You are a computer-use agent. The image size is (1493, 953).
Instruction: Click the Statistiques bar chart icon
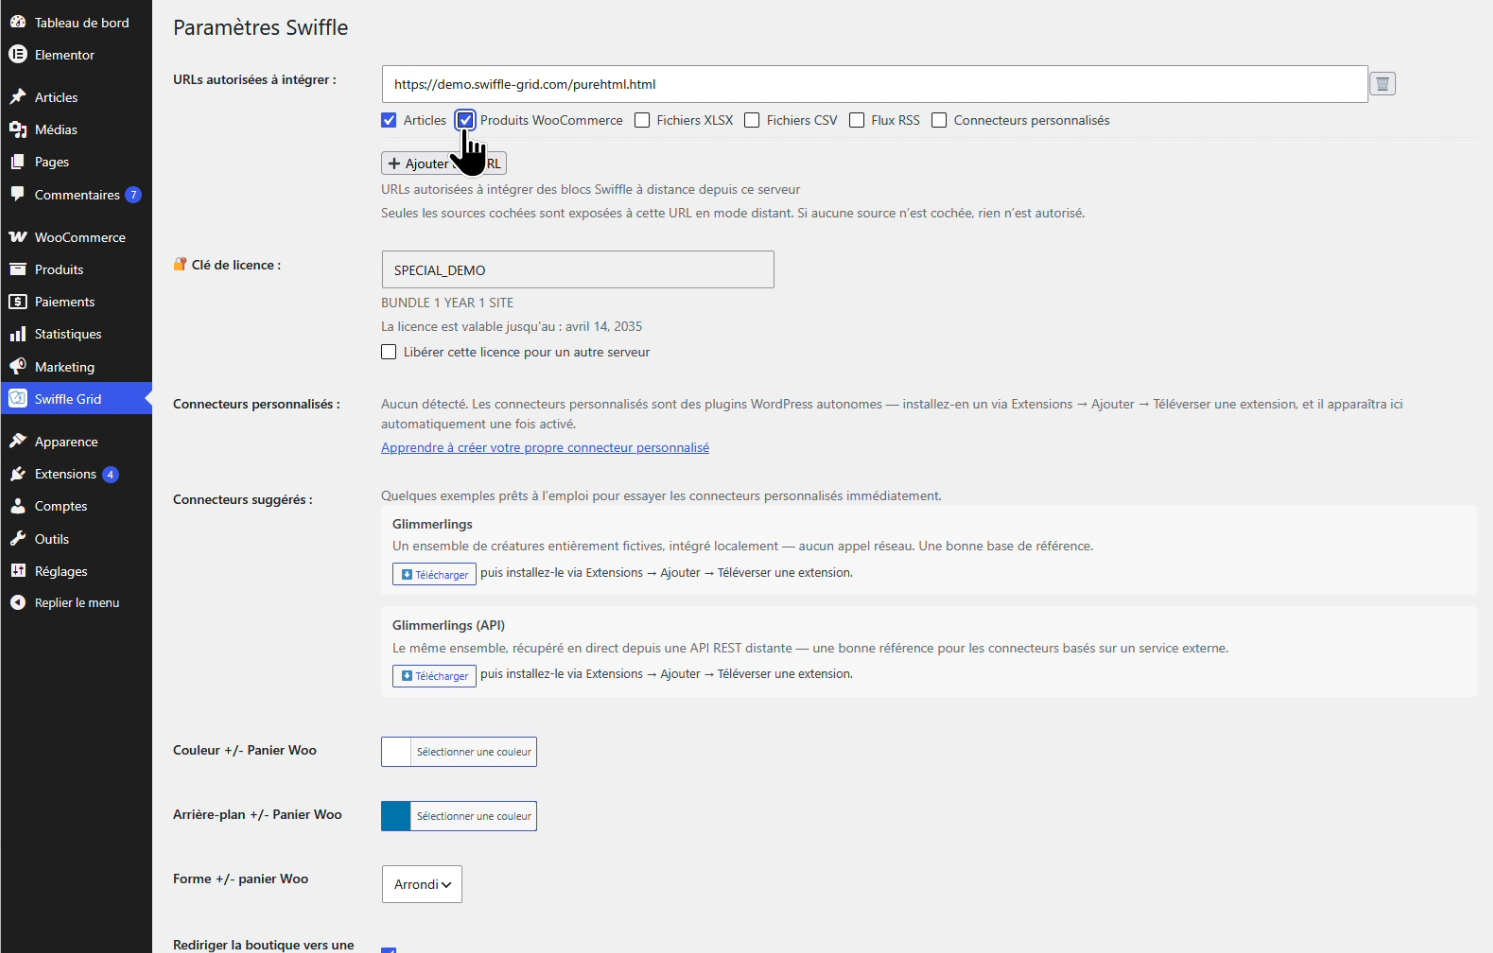[x=17, y=334]
